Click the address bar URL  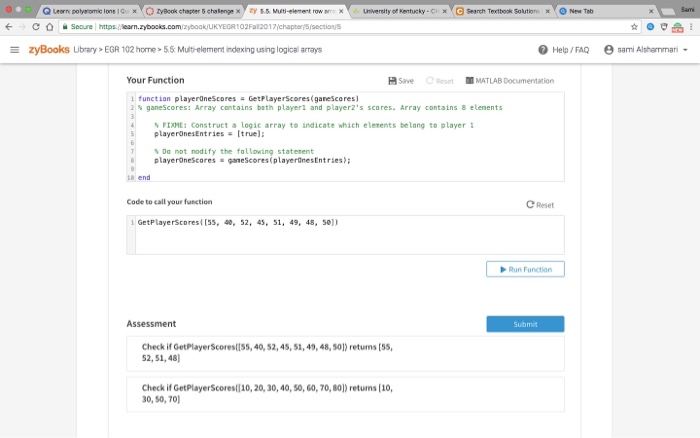220,27
